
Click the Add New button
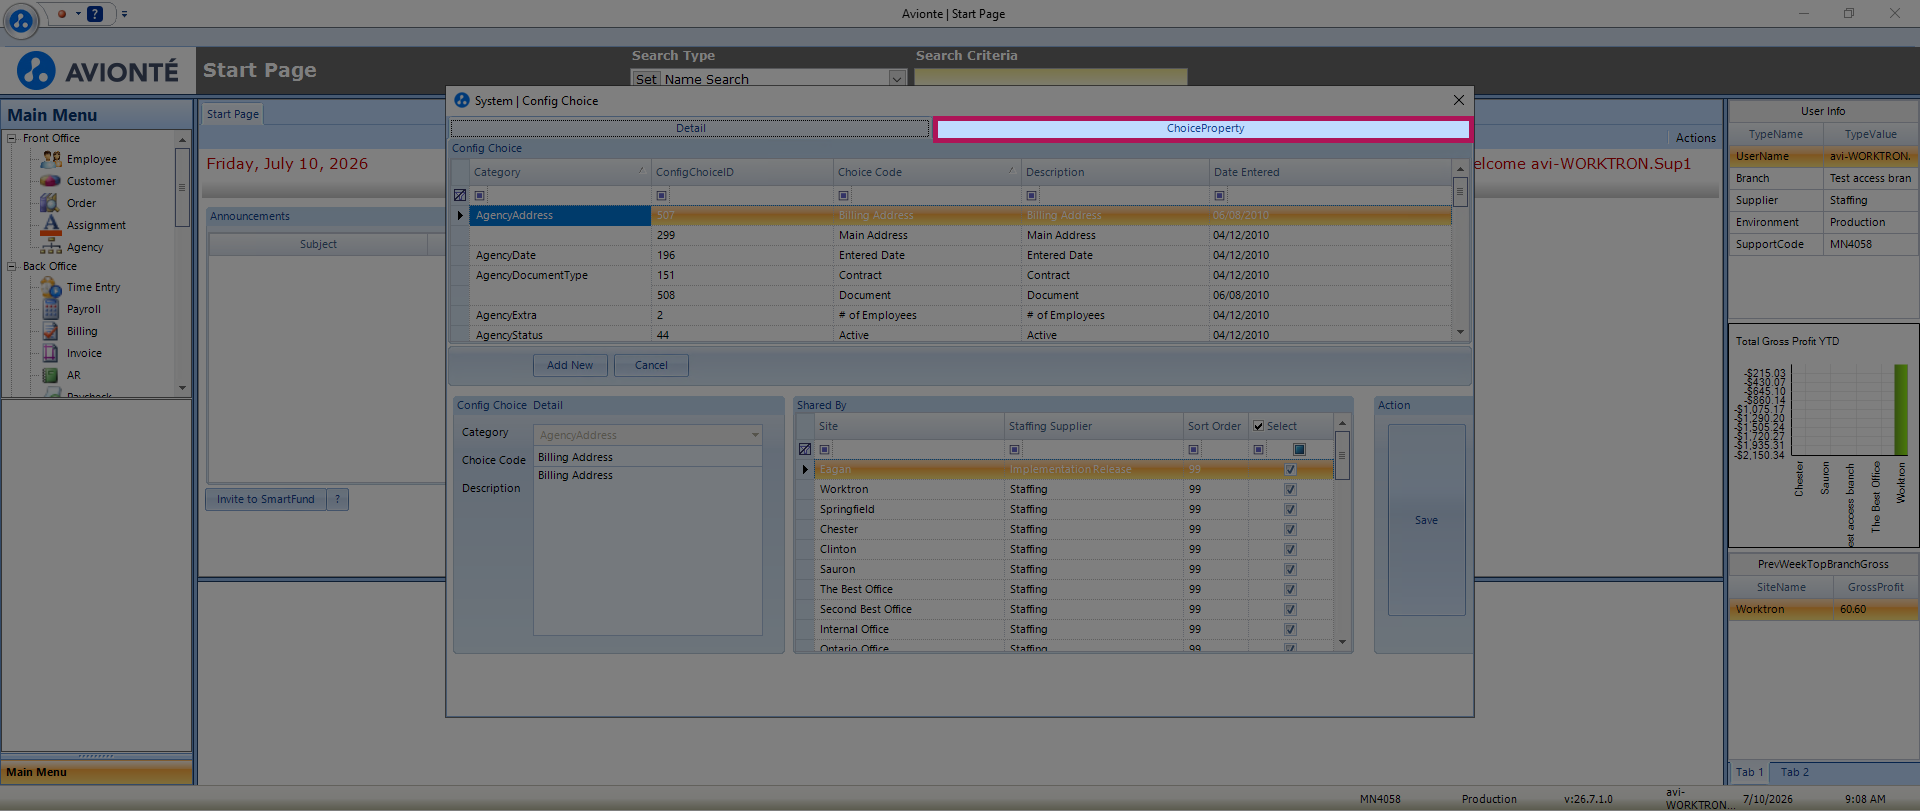coord(570,365)
